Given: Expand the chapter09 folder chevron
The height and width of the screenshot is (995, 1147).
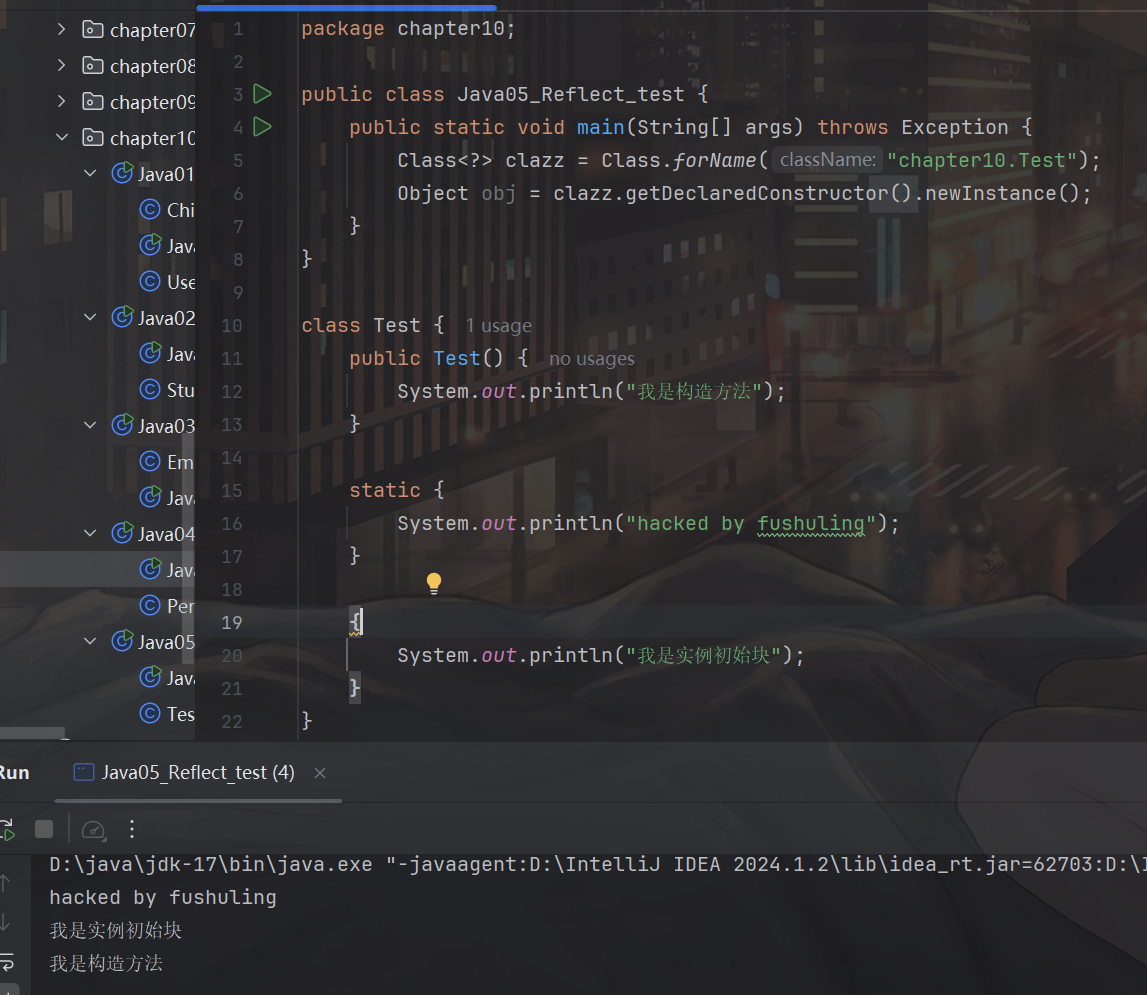Looking at the screenshot, I should coord(62,102).
